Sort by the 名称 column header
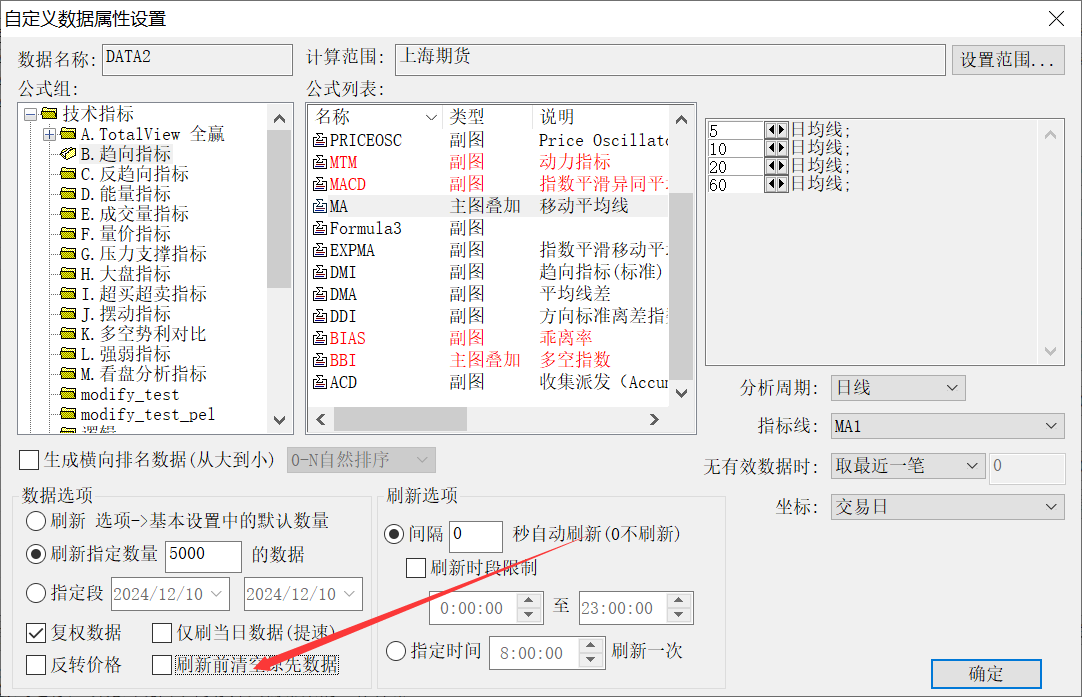This screenshot has height=697, width=1082. [375, 117]
